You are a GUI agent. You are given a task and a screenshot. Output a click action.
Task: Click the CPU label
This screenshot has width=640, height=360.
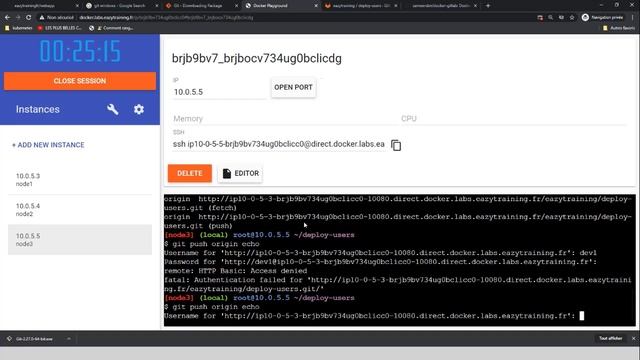(x=409, y=118)
